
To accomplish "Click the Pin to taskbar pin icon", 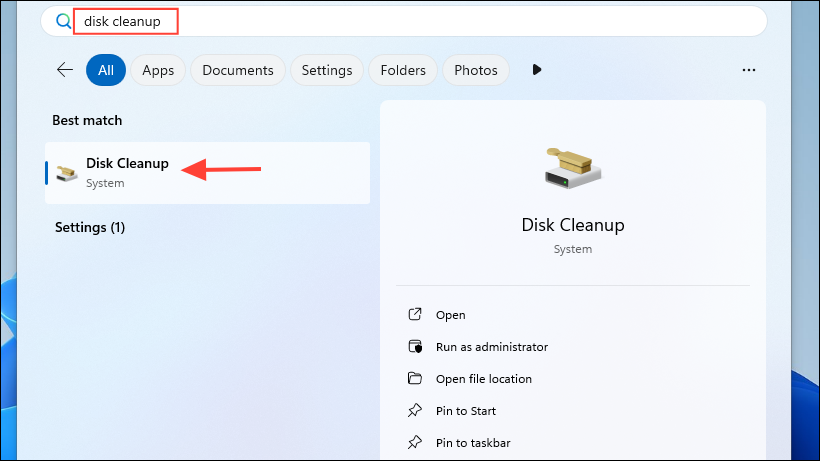I will (x=415, y=442).
